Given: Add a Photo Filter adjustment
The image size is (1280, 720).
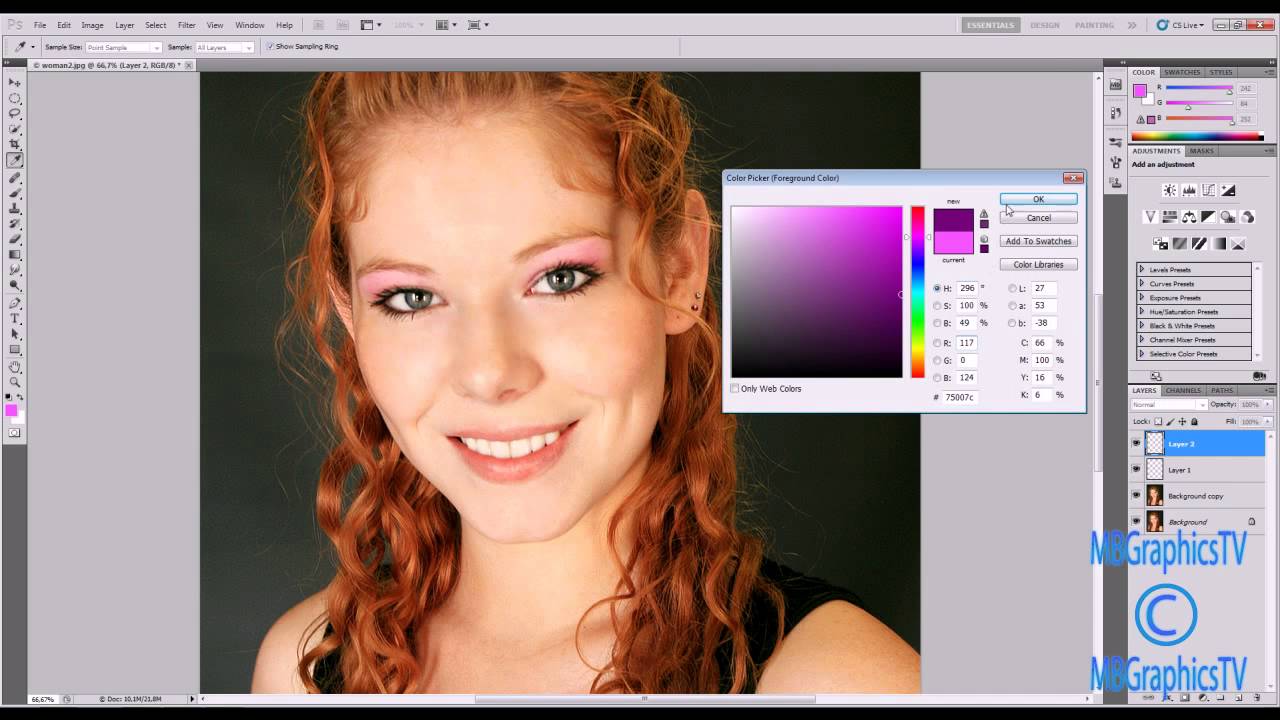Looking at the screenshot, I should tap(1228, 217).
